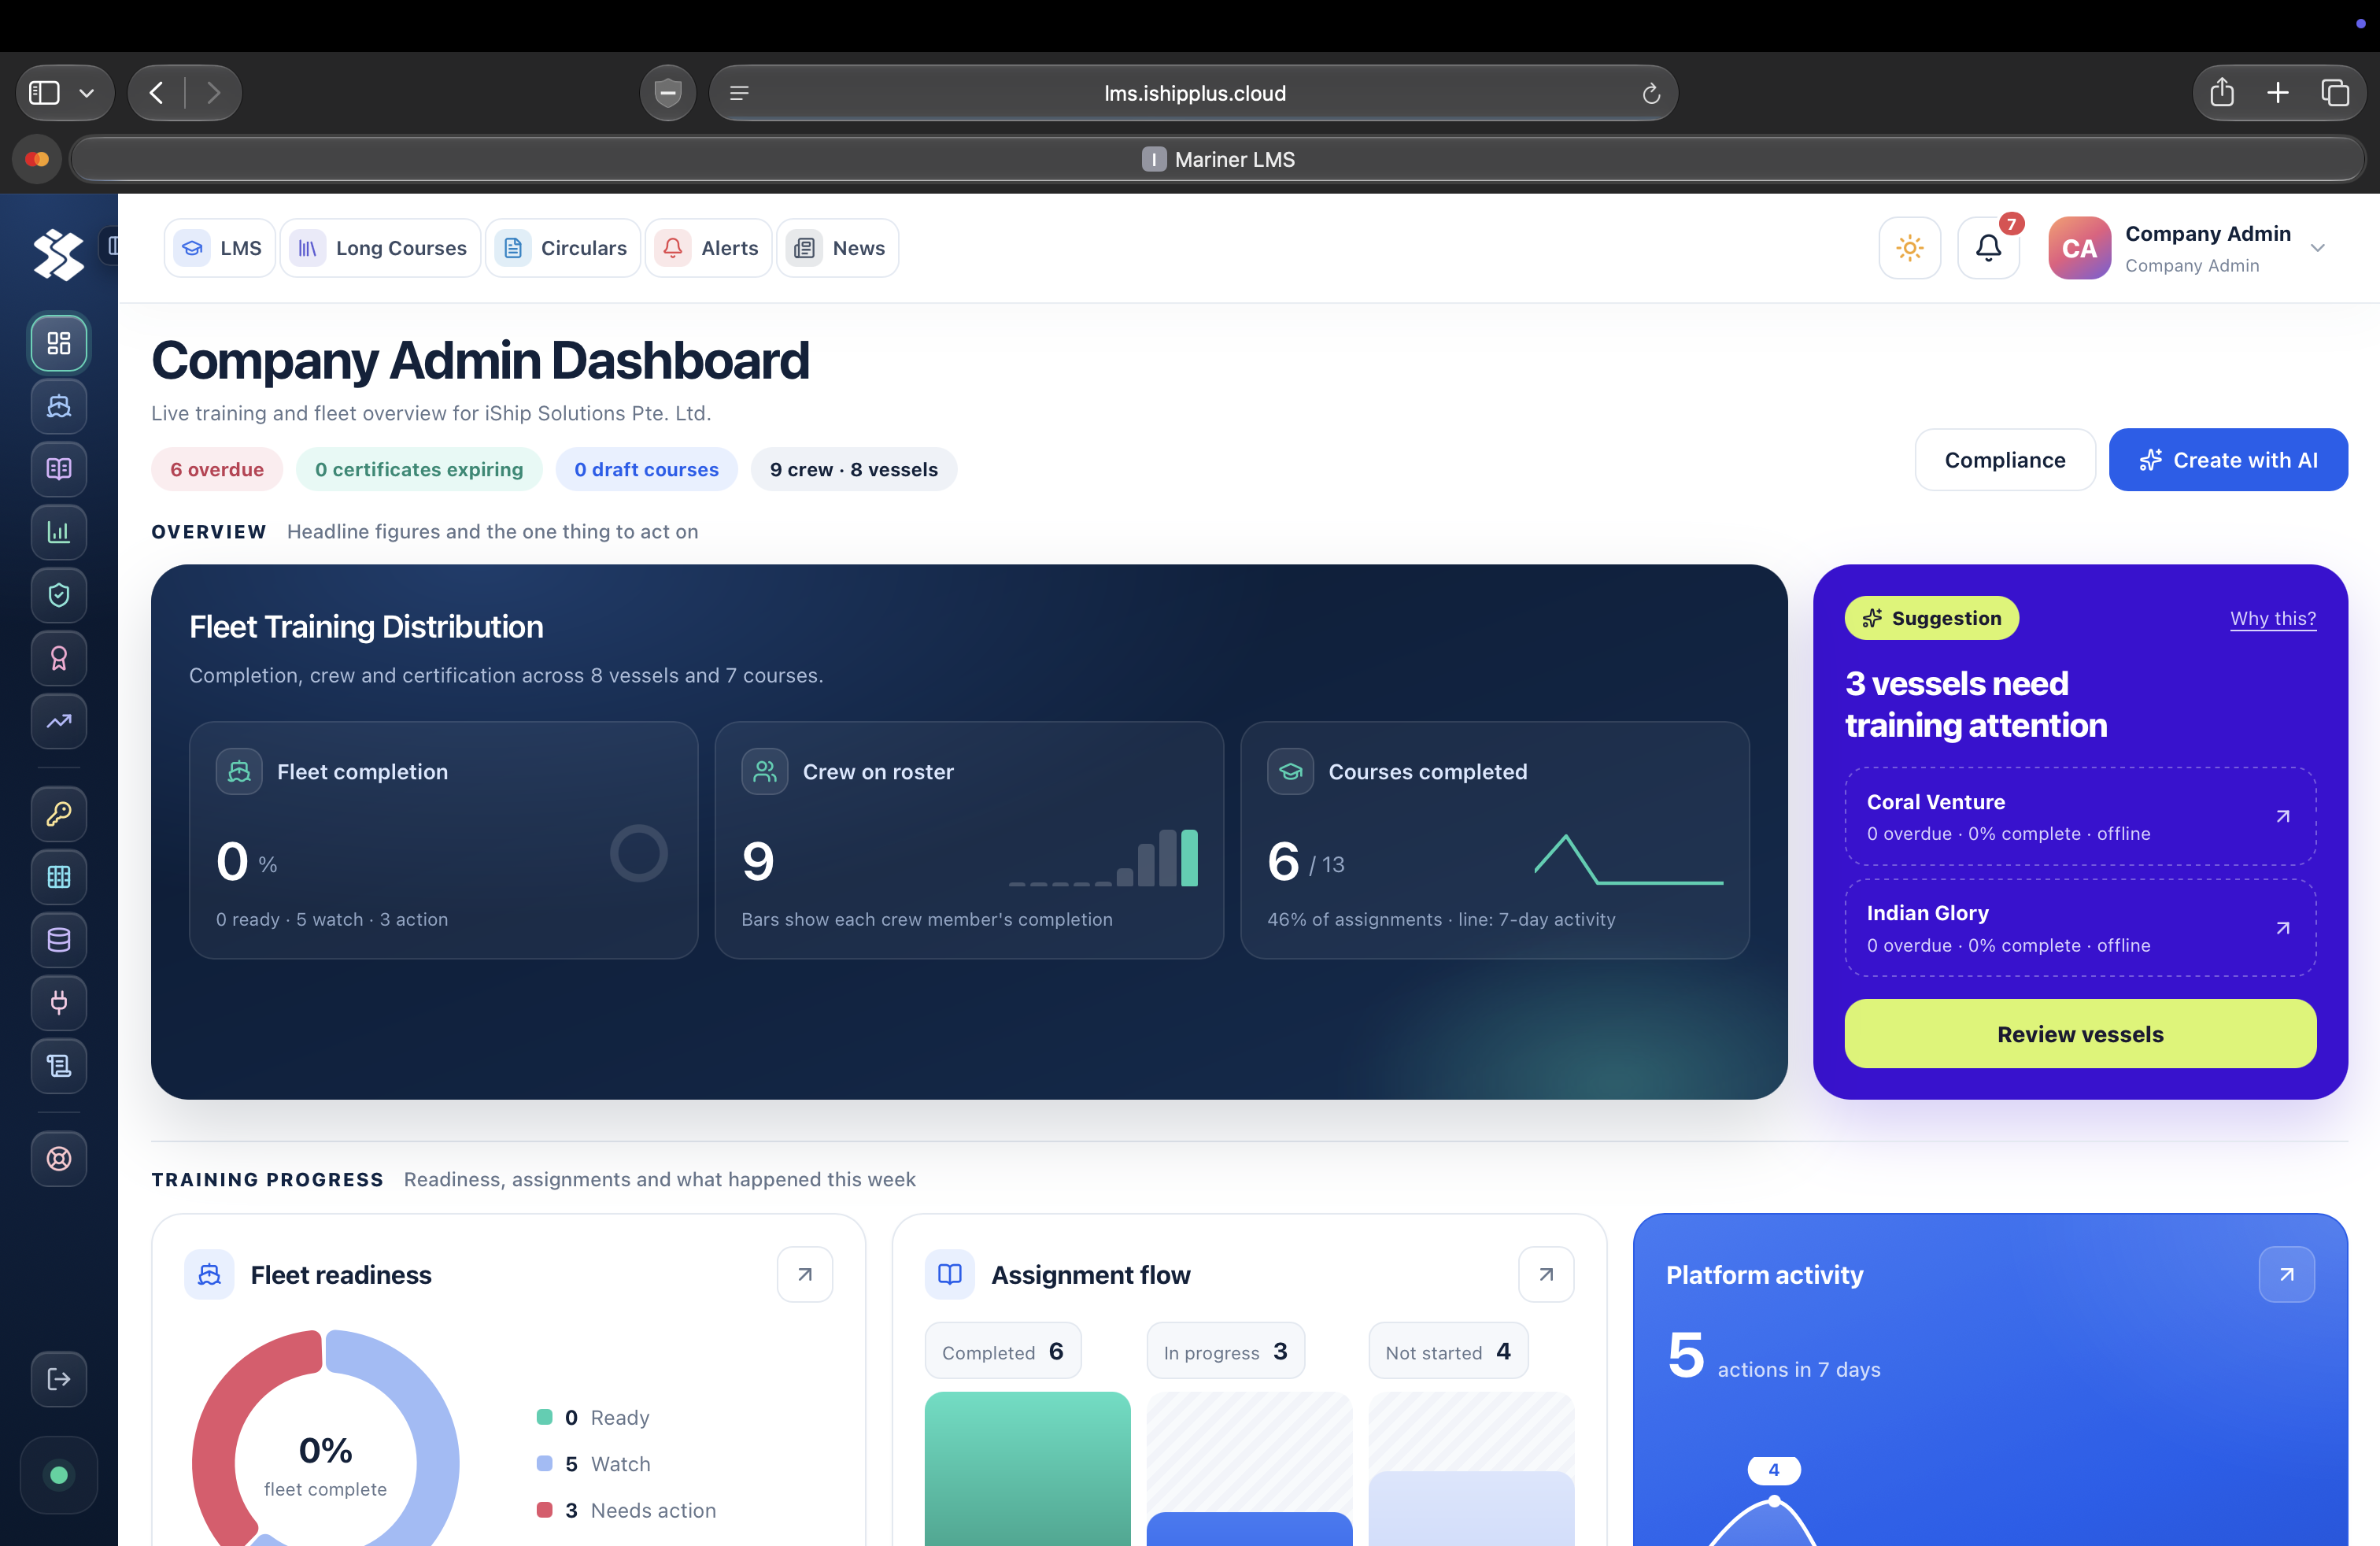2380x1546 pixels.
Task: Switch to News tab
Action: pos(837,248)
